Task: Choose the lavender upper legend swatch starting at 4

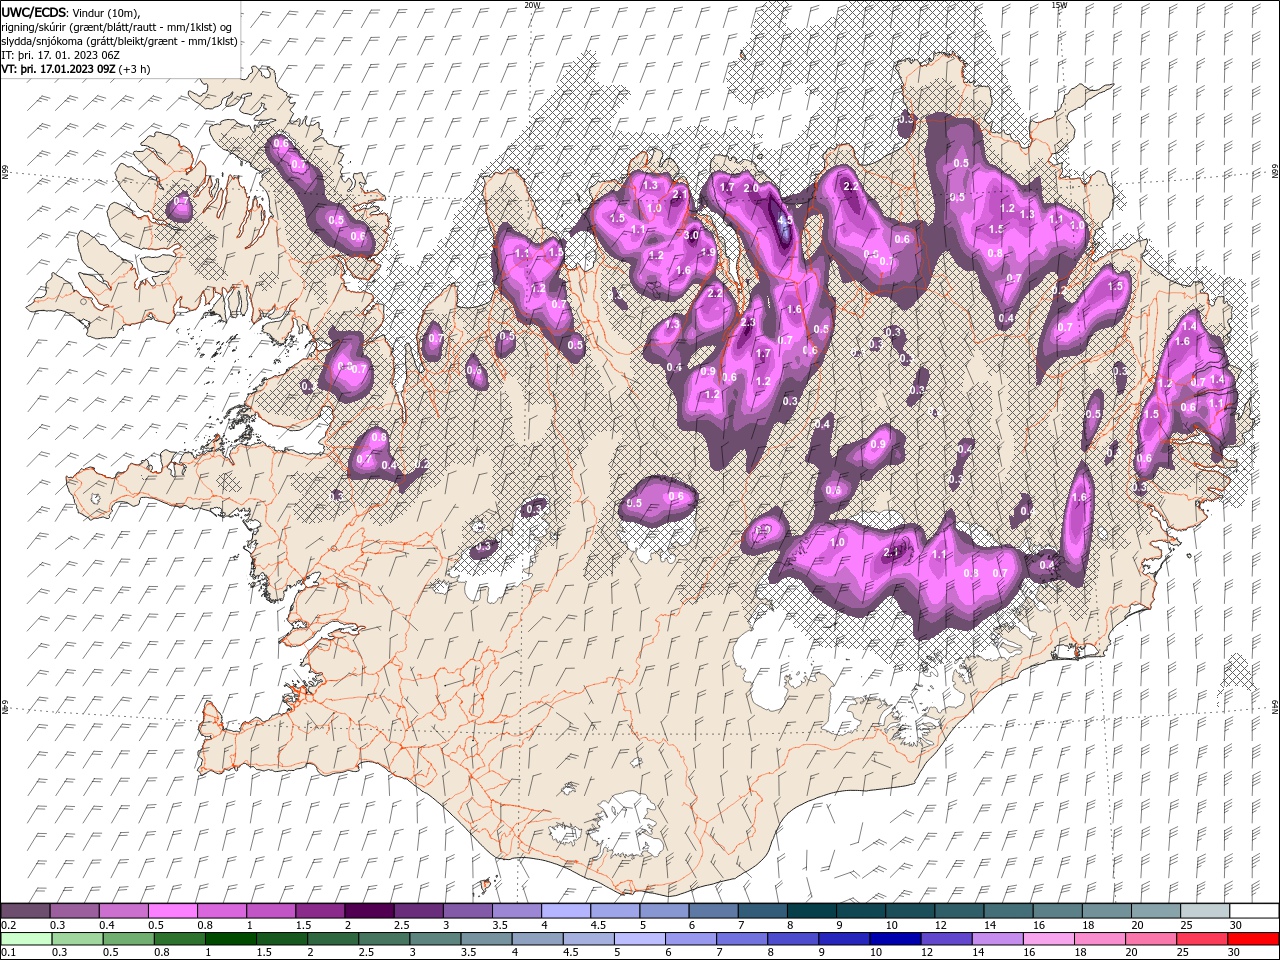Action: pos(566,911)
